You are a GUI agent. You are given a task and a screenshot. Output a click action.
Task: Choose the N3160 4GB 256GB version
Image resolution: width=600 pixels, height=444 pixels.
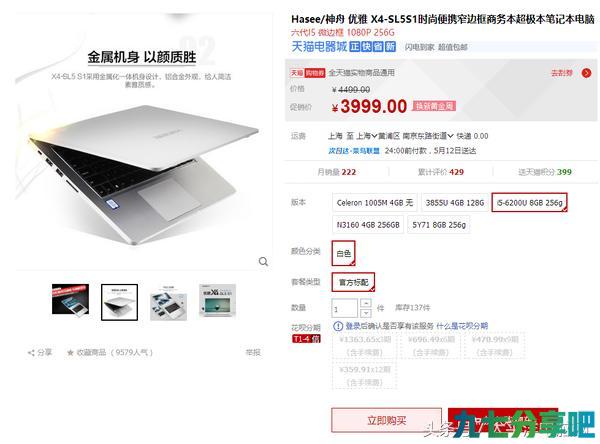pyautogui.click(x=368, y=225)
